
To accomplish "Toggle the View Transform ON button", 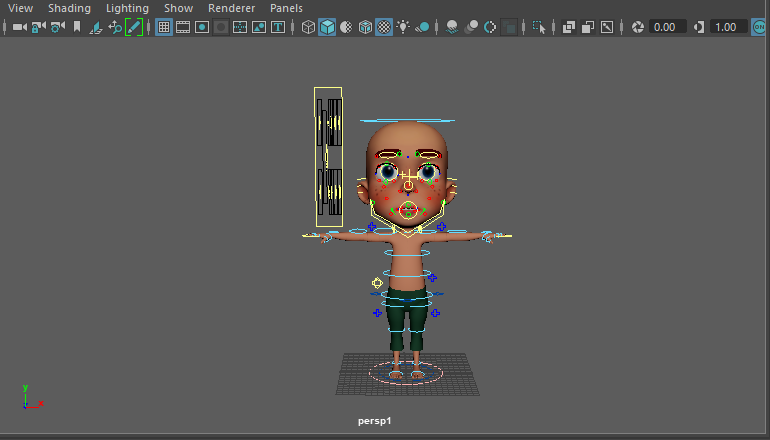I will (x=759, y=27).
